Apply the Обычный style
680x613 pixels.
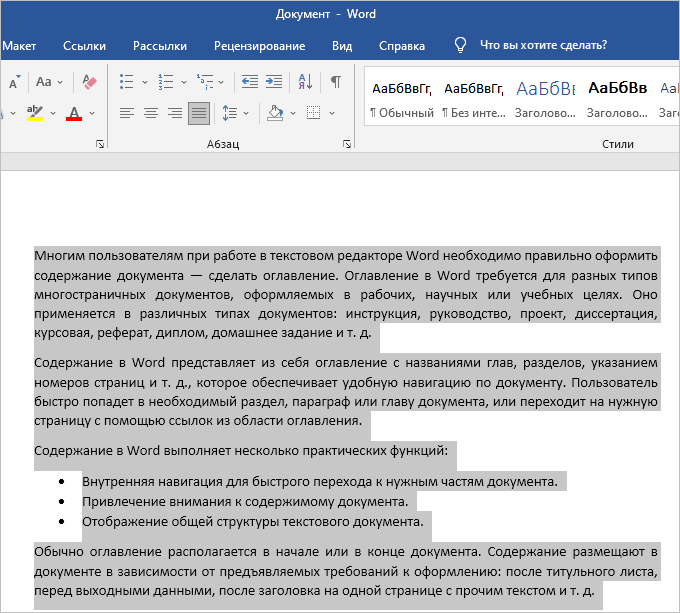click(402, 99)
